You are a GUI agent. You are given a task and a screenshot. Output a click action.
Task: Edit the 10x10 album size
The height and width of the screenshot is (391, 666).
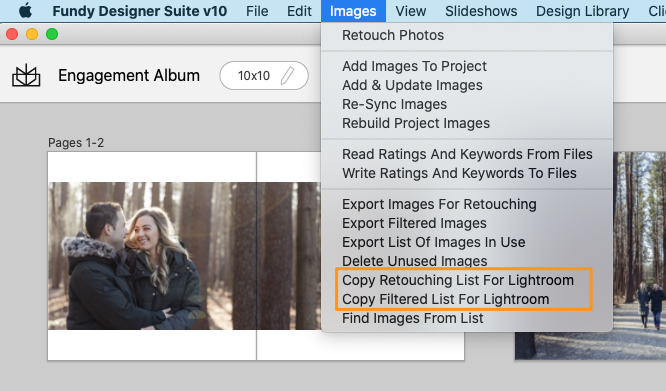coord(264,76)
